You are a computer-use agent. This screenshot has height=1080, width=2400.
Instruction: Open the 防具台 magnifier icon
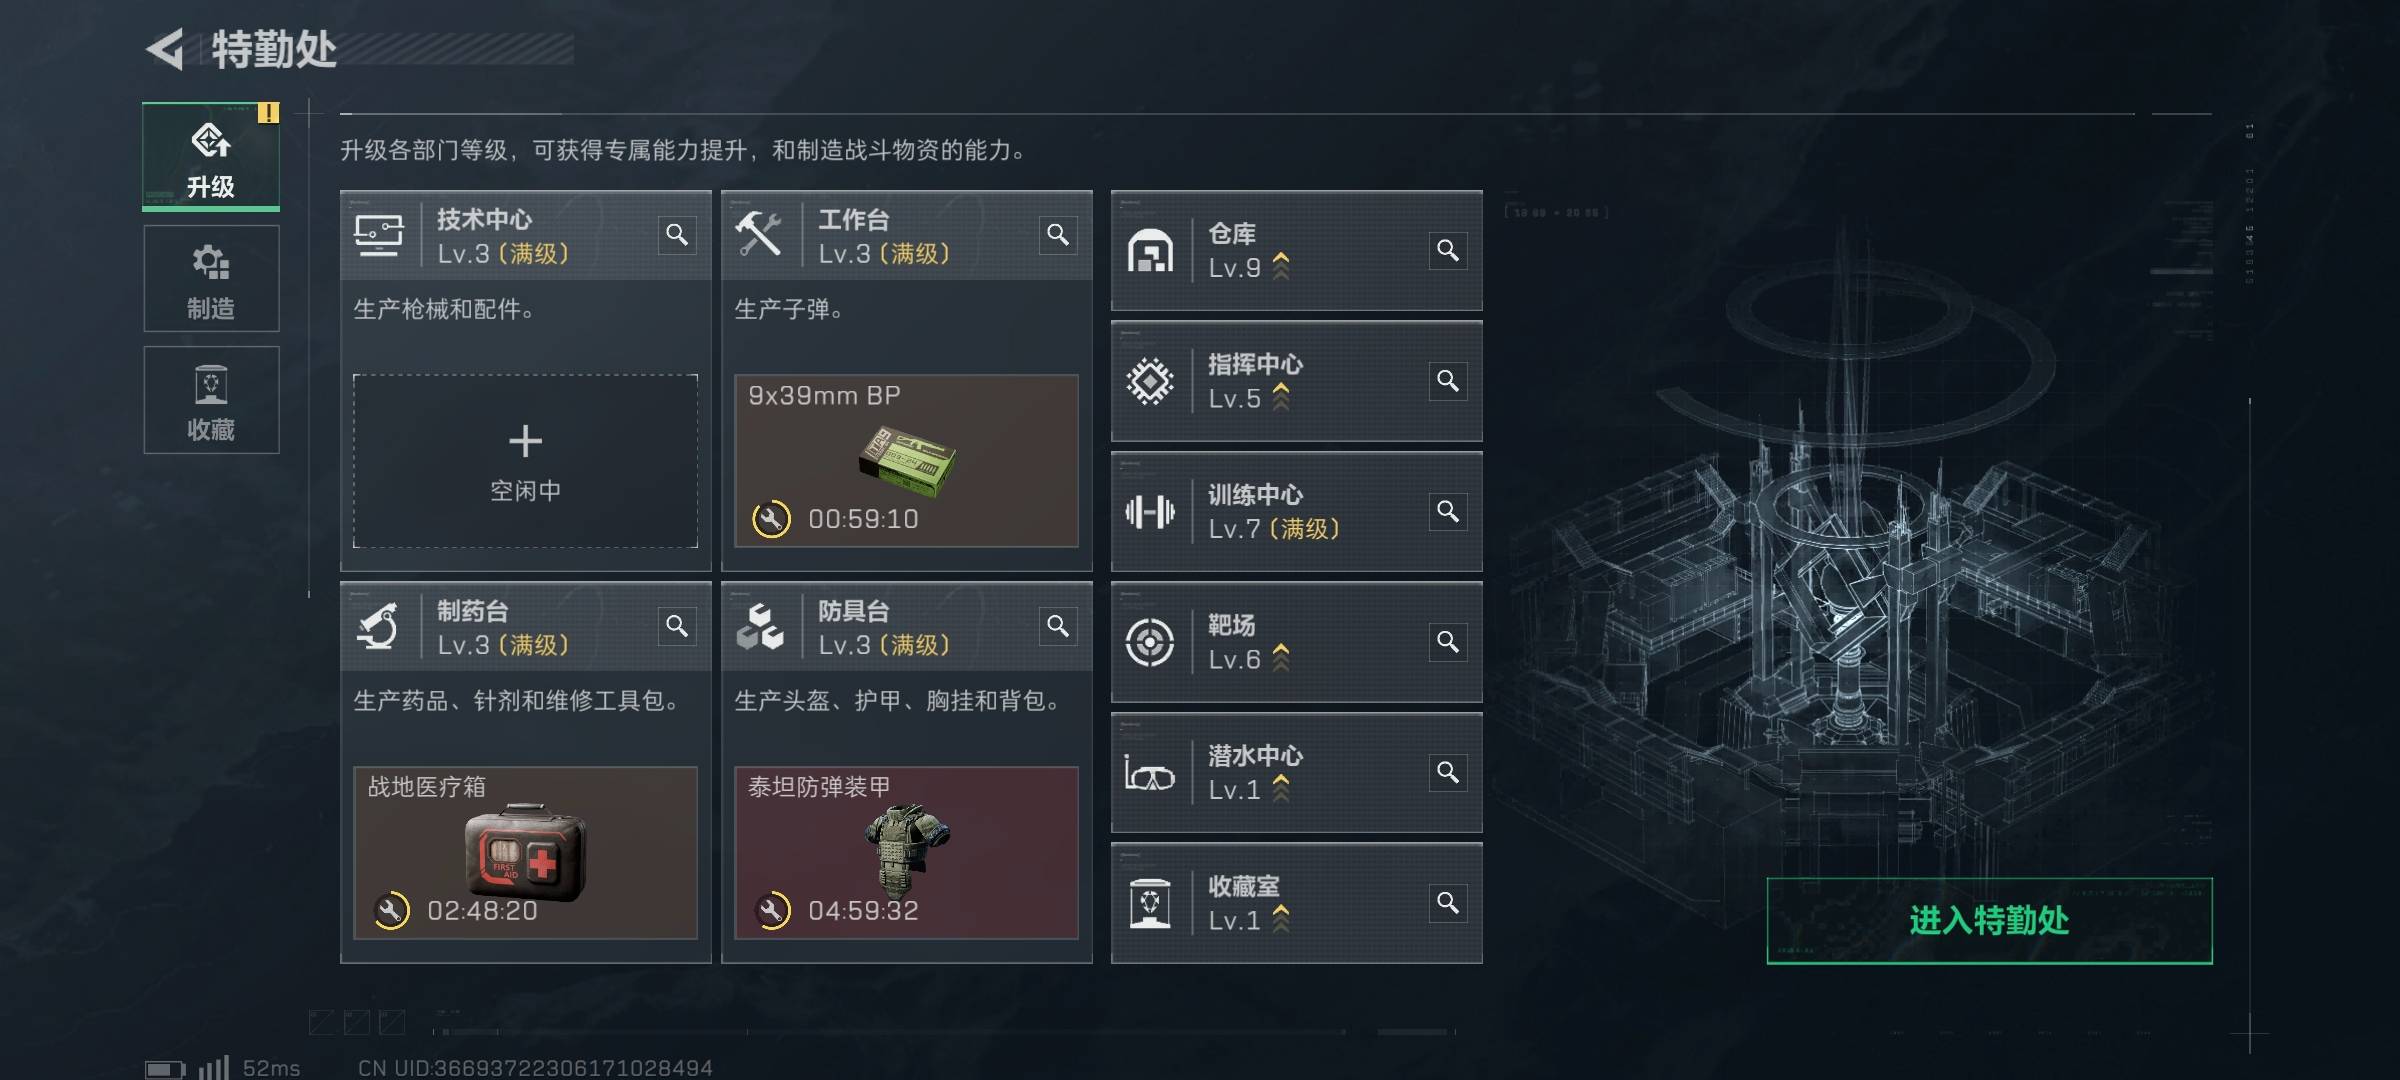pos(1058,626)
